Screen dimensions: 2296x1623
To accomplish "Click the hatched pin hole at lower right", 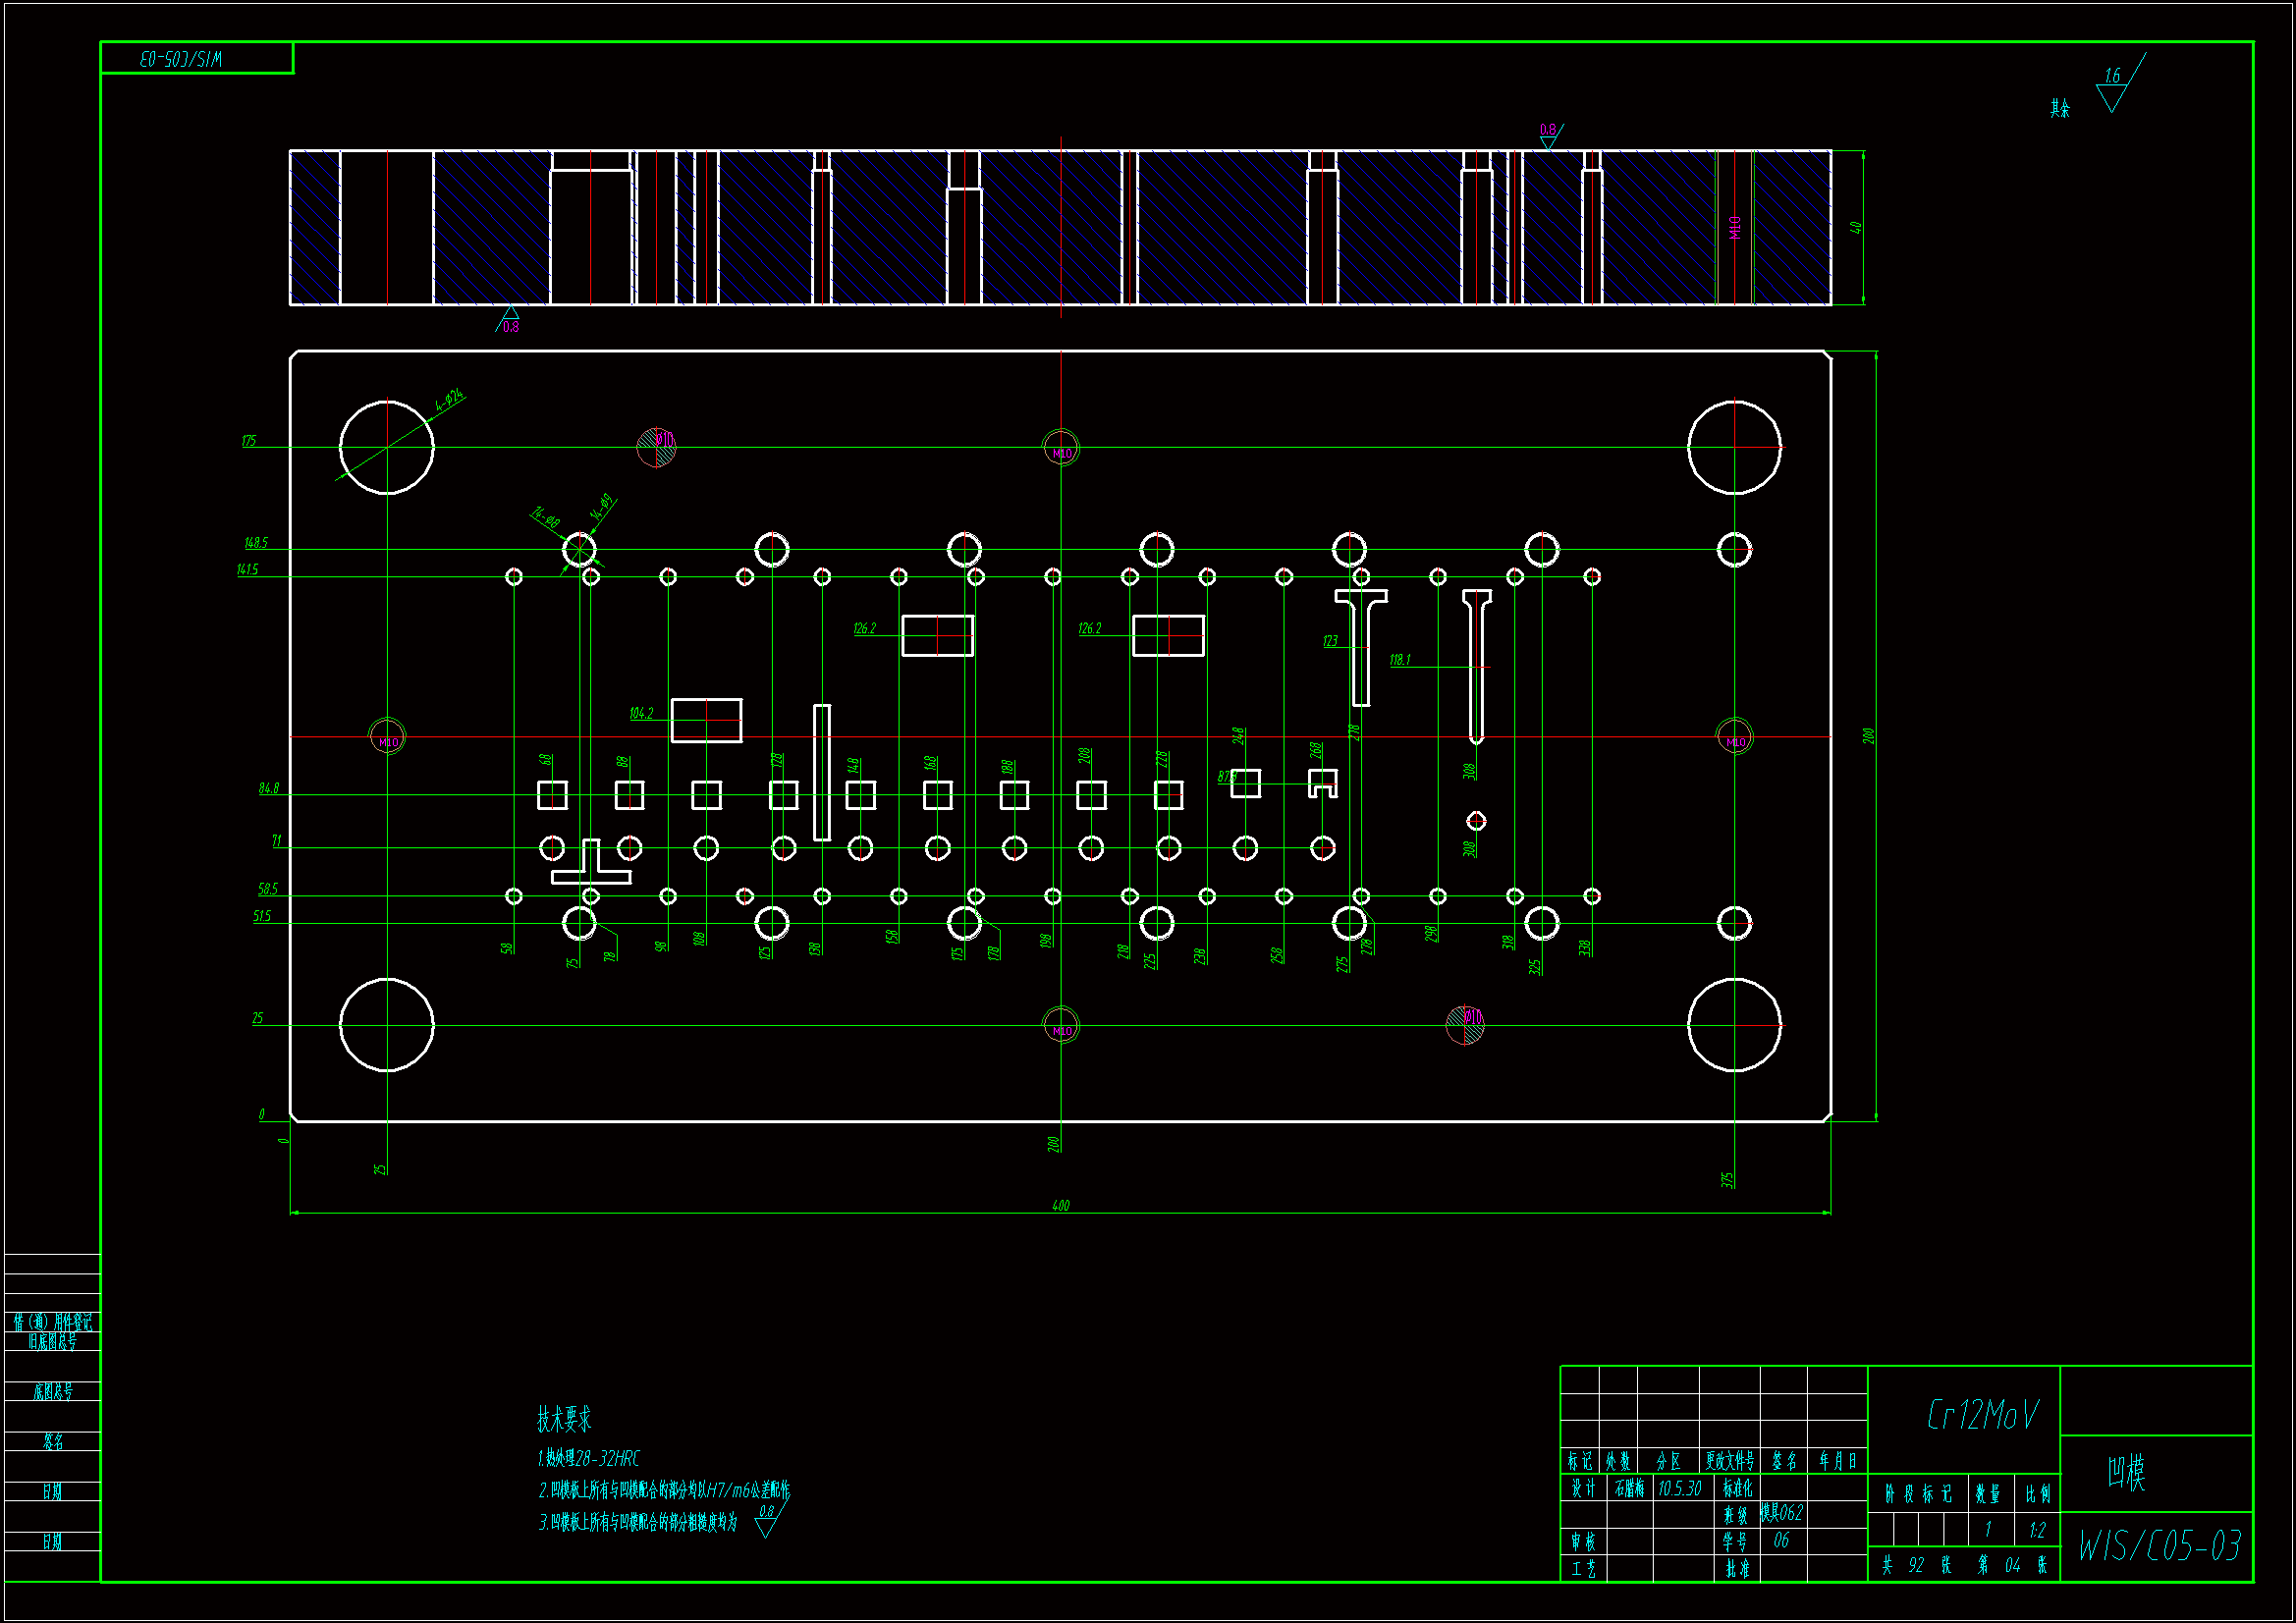I will coord(1465,1024).
